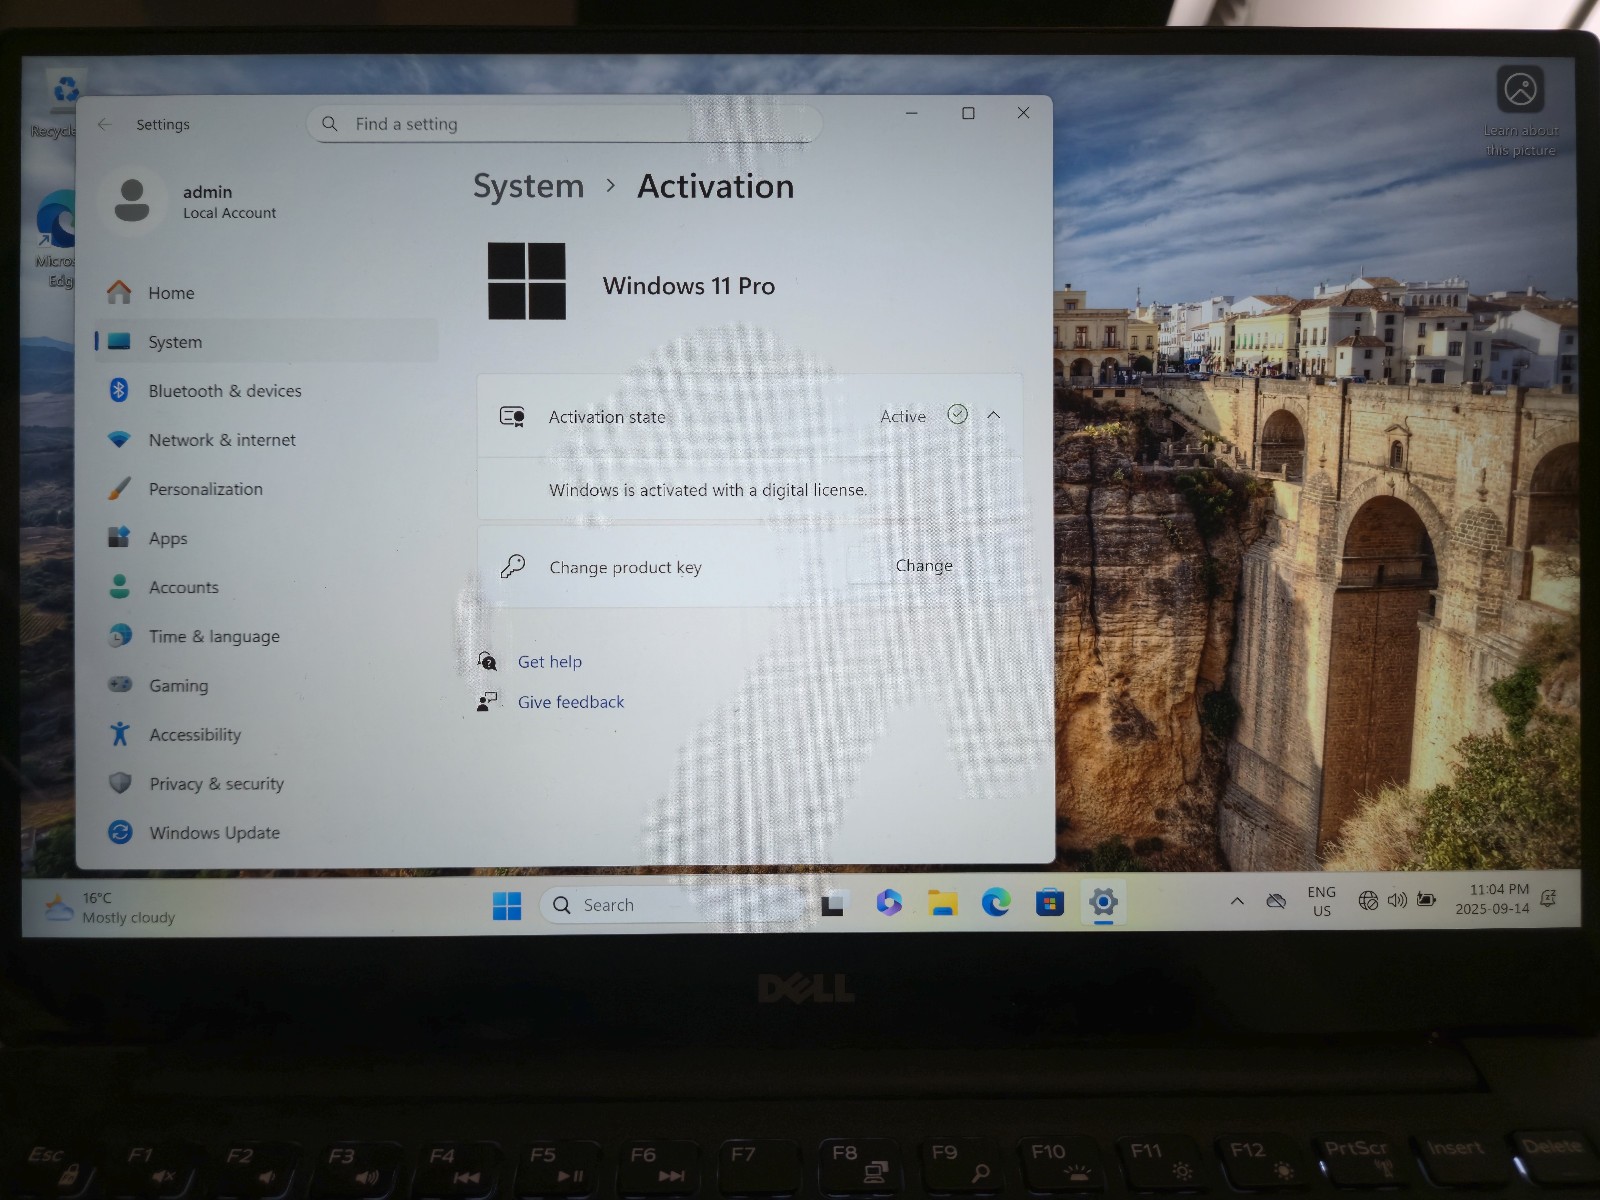The width and height of the screenshot is (1600, 1200).
Task: Open Accounts settings page
Action: click(x=268, y=587)
